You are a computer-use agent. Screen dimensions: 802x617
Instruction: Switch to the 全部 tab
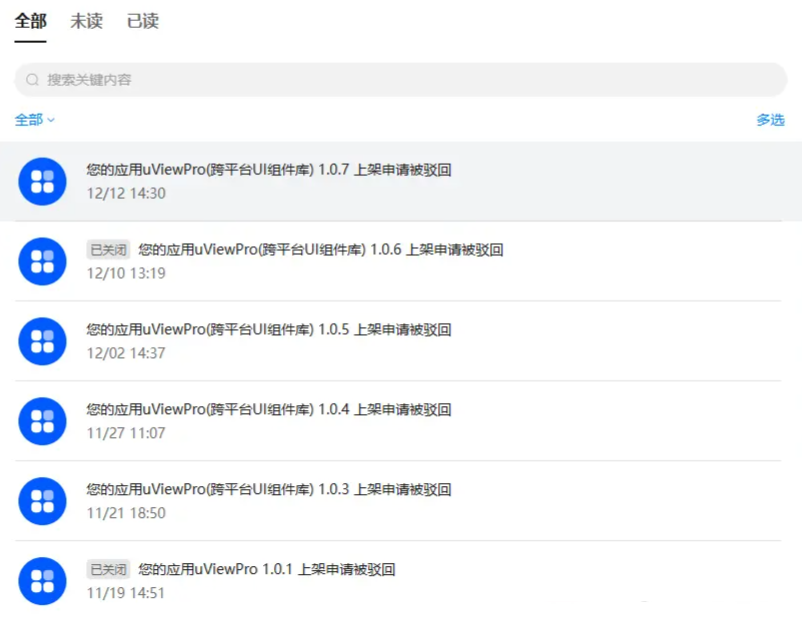coord(30,21)
